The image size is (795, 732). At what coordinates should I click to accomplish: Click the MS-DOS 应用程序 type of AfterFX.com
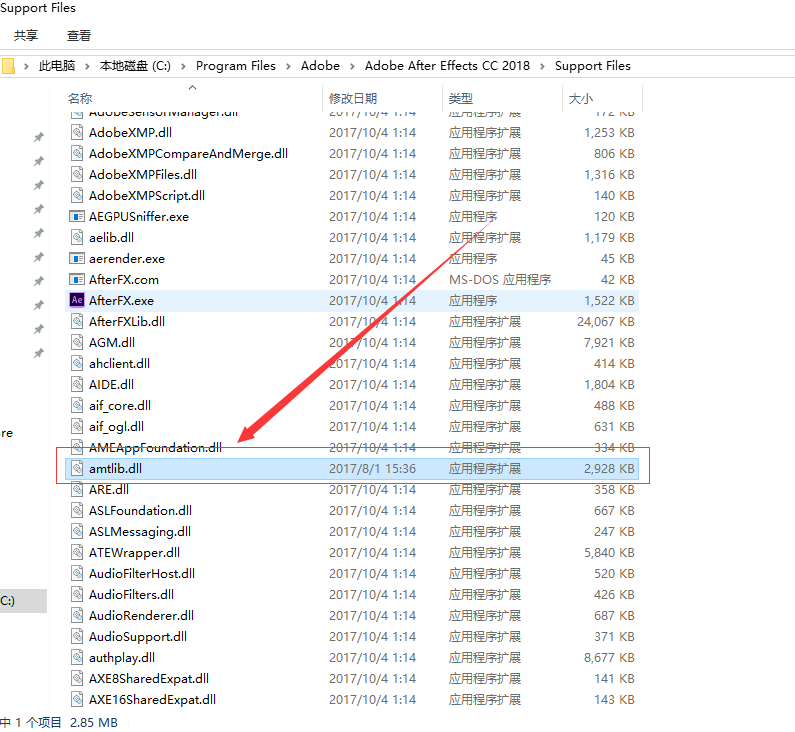coord(500,279)
